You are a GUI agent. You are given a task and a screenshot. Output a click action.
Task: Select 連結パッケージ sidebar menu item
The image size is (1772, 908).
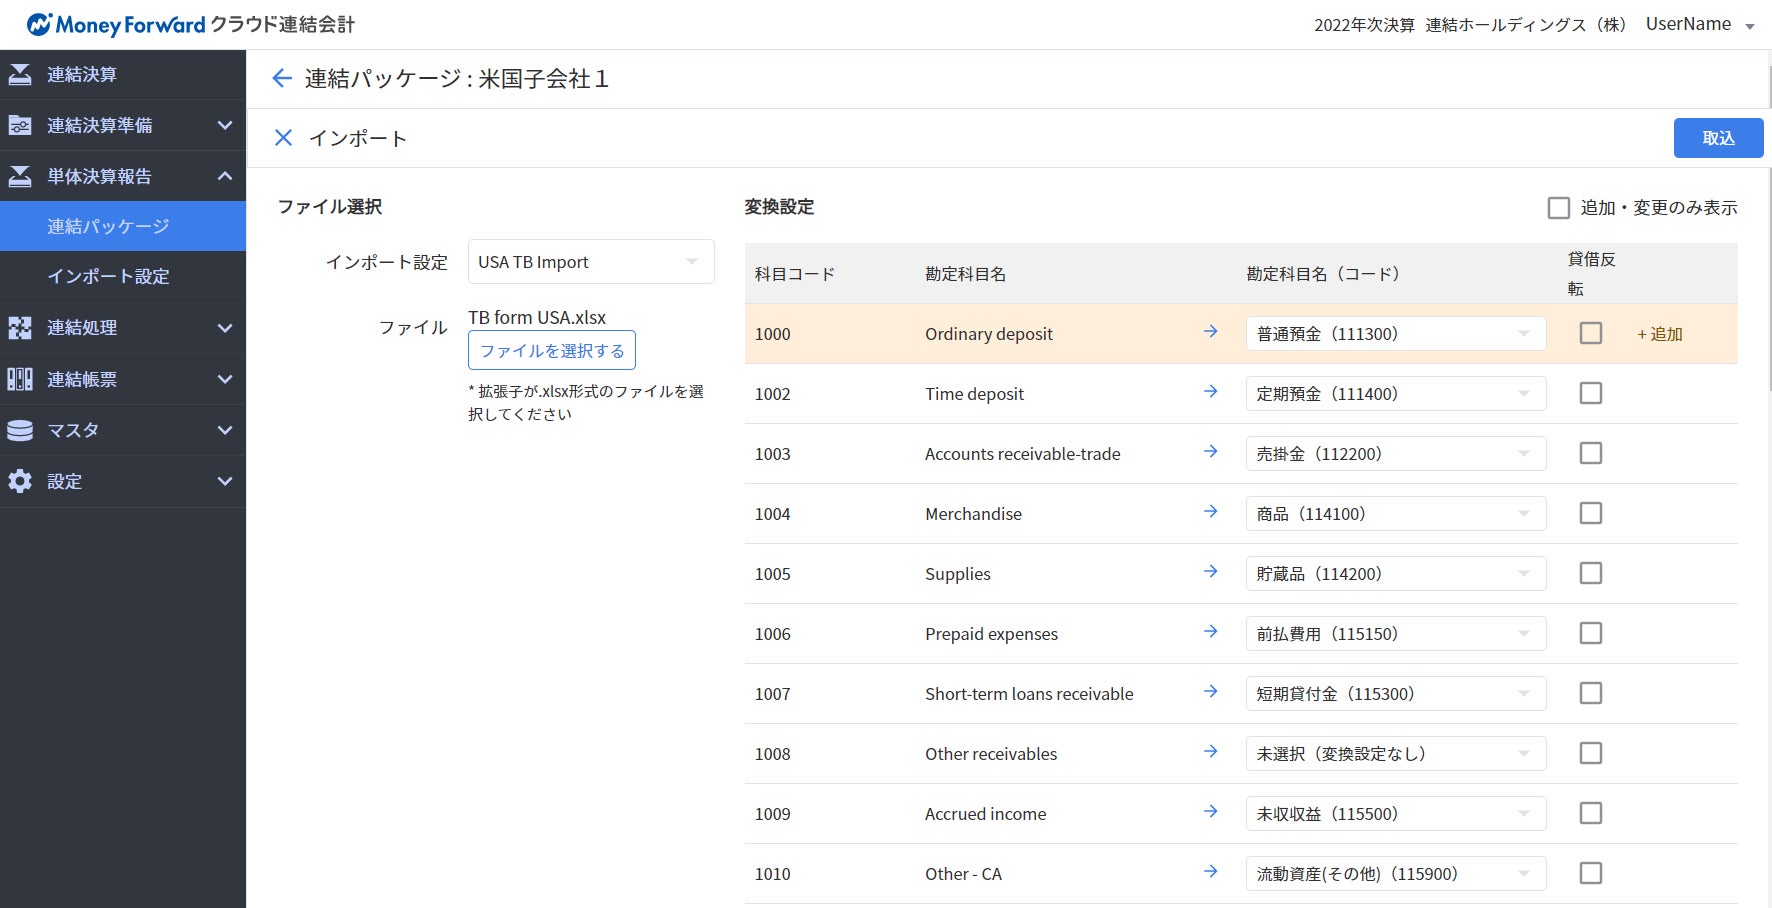click(x=108, y=227)
